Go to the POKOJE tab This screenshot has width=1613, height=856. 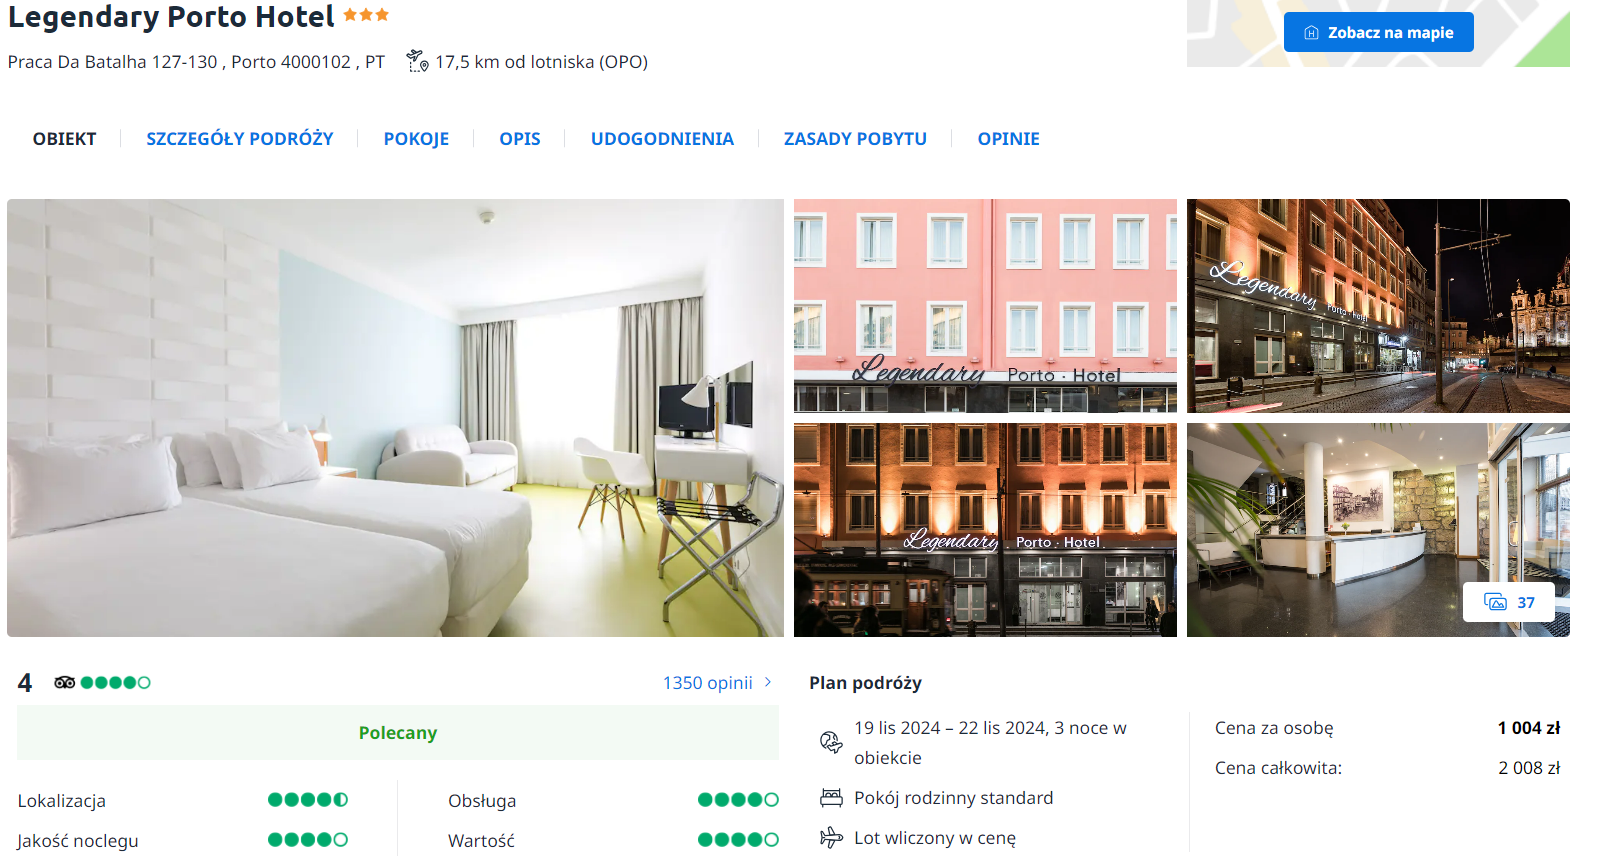(x=416, y=139)
